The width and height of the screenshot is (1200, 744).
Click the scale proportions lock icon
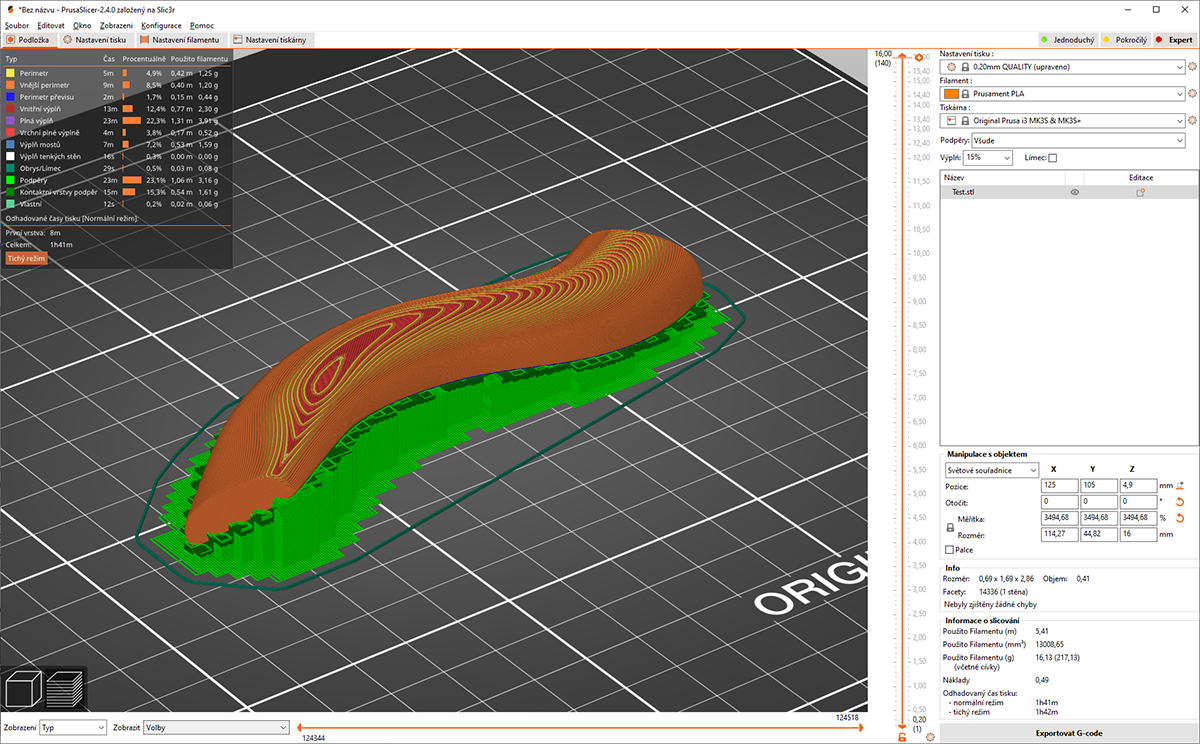point(950,527)
